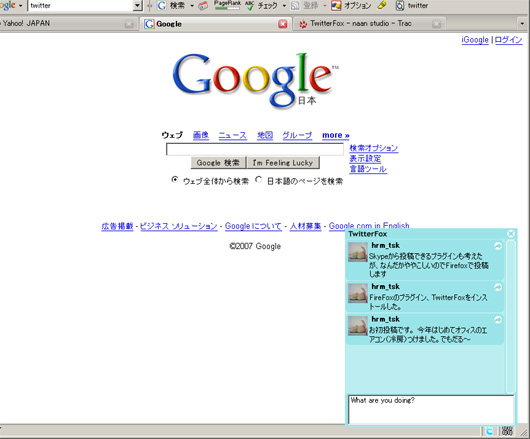This screenshot has width=530, height=439.
Task: Click the twitter word-find button in toolbar
Action: coord(412,5)
